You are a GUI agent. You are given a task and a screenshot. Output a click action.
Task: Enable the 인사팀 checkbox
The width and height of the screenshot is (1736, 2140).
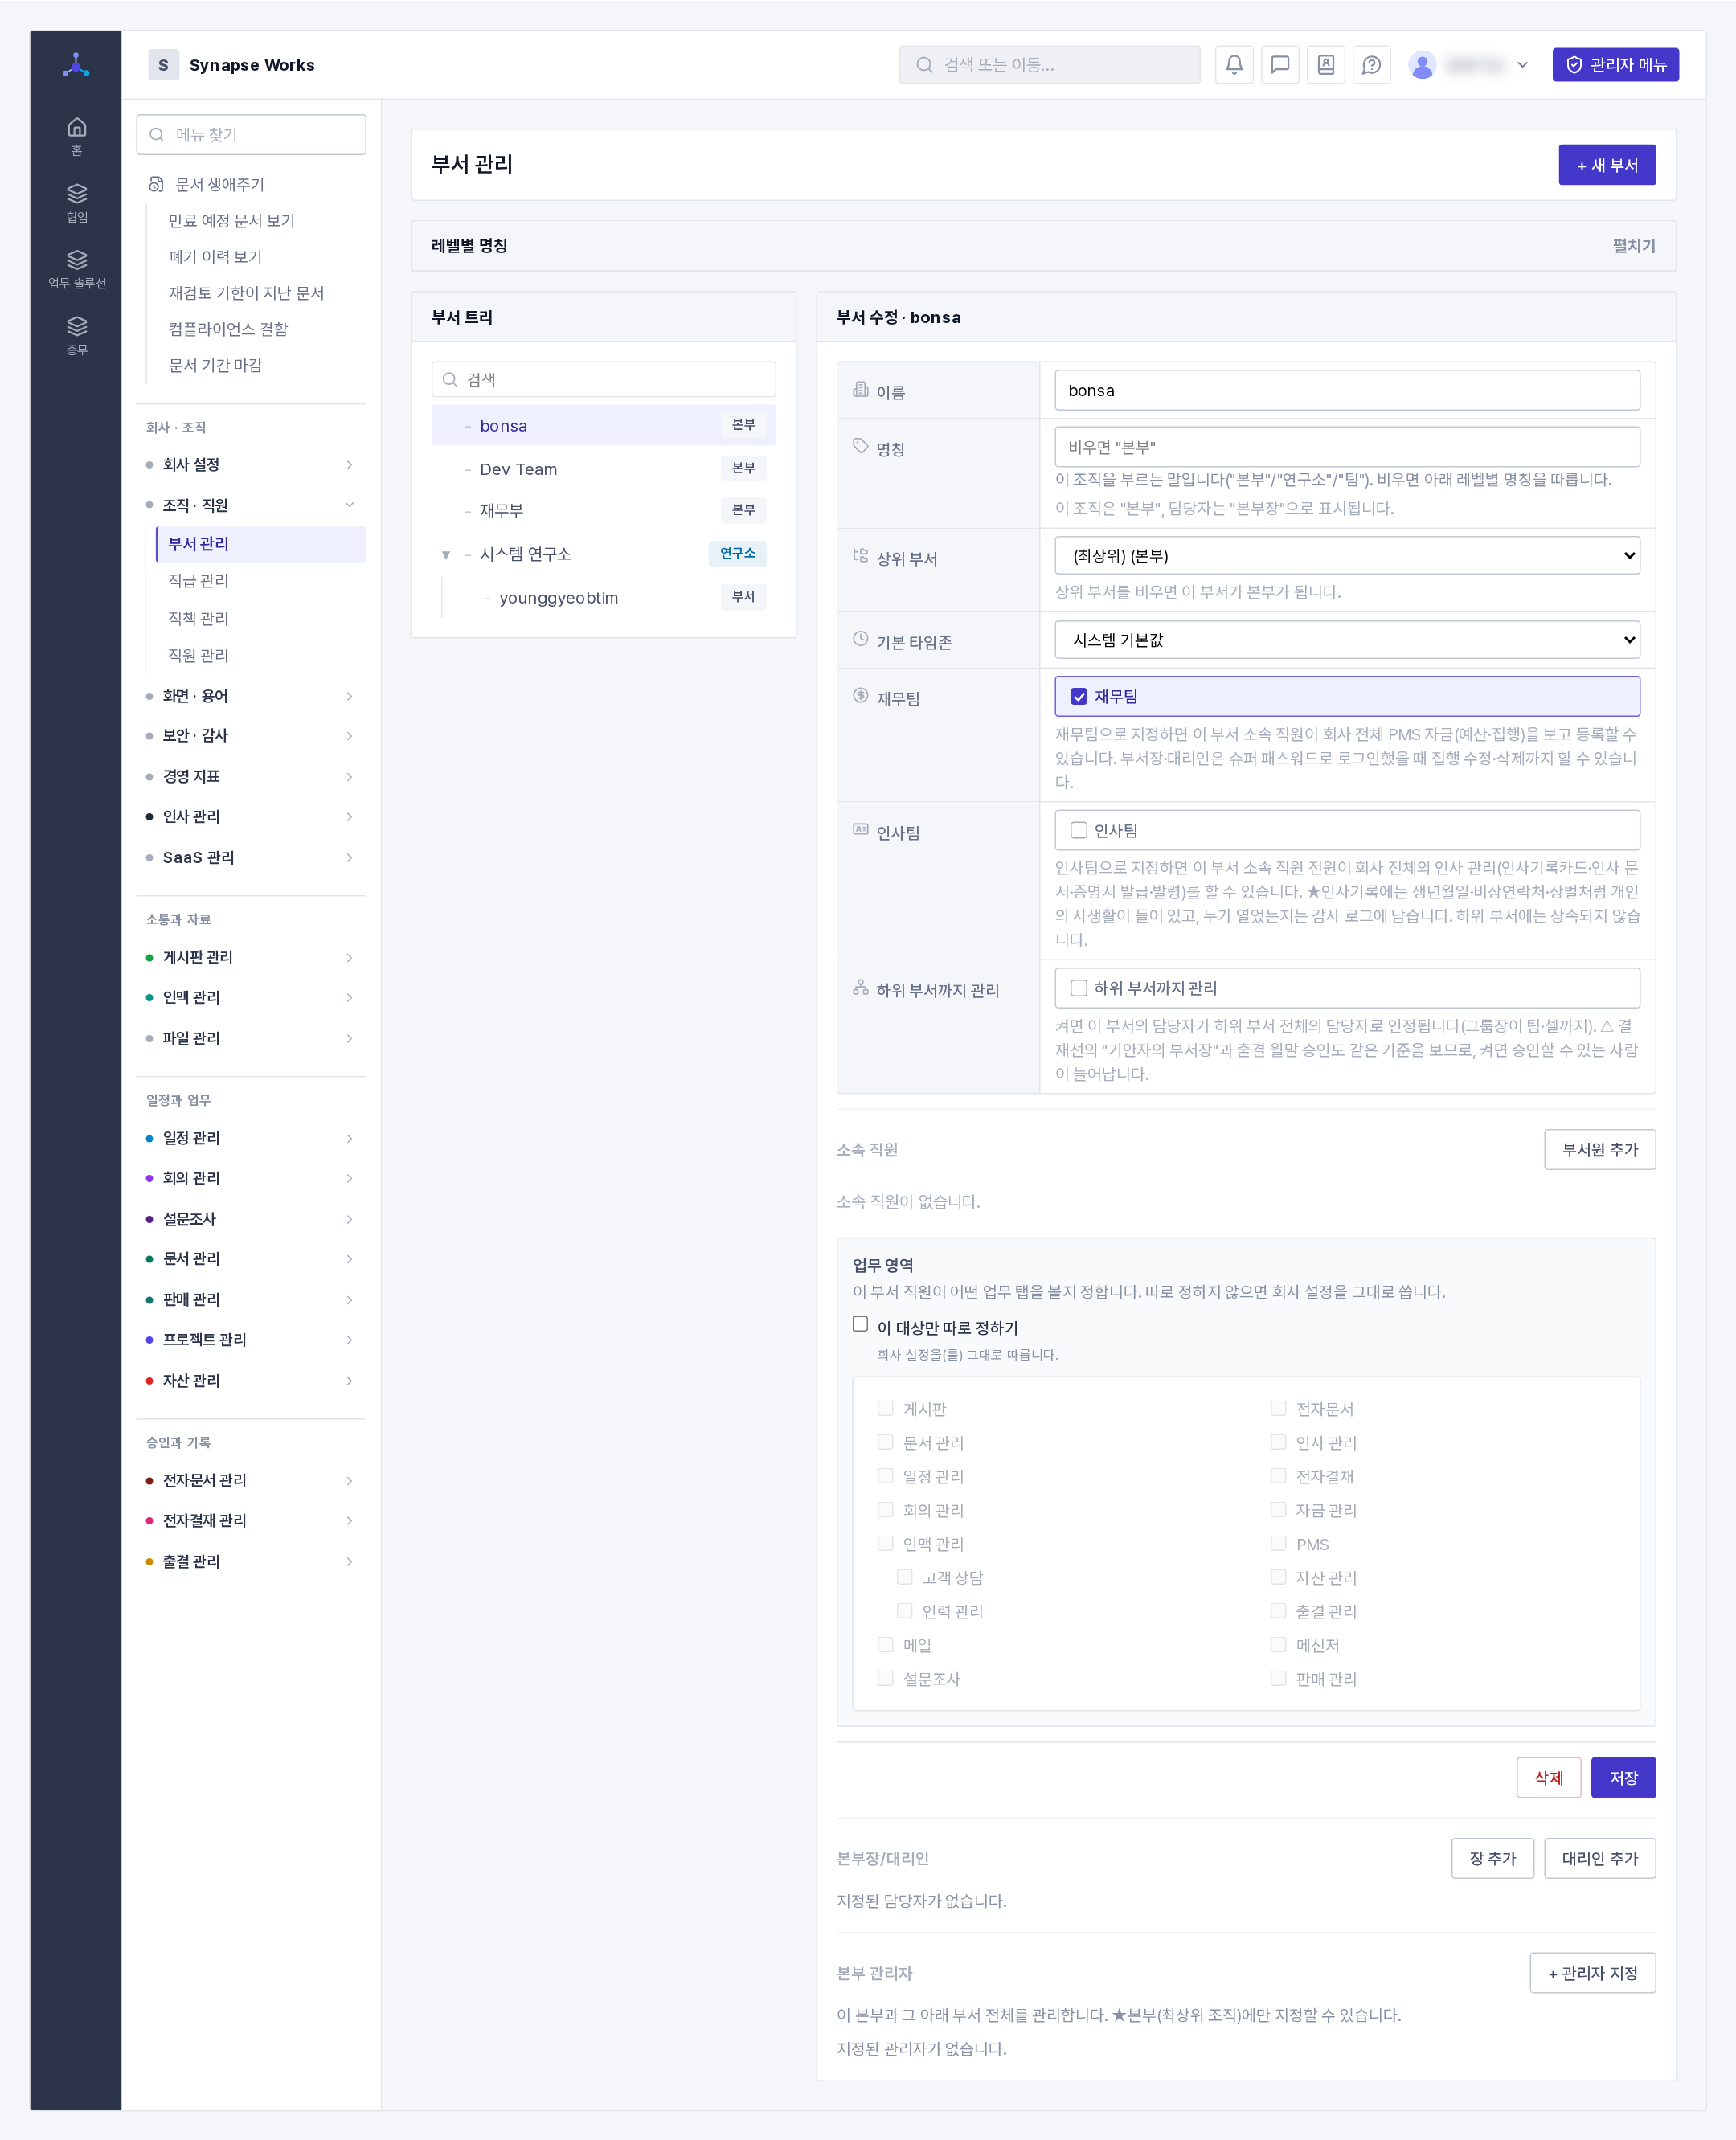pyautogui.click(x=1079, y=830)
